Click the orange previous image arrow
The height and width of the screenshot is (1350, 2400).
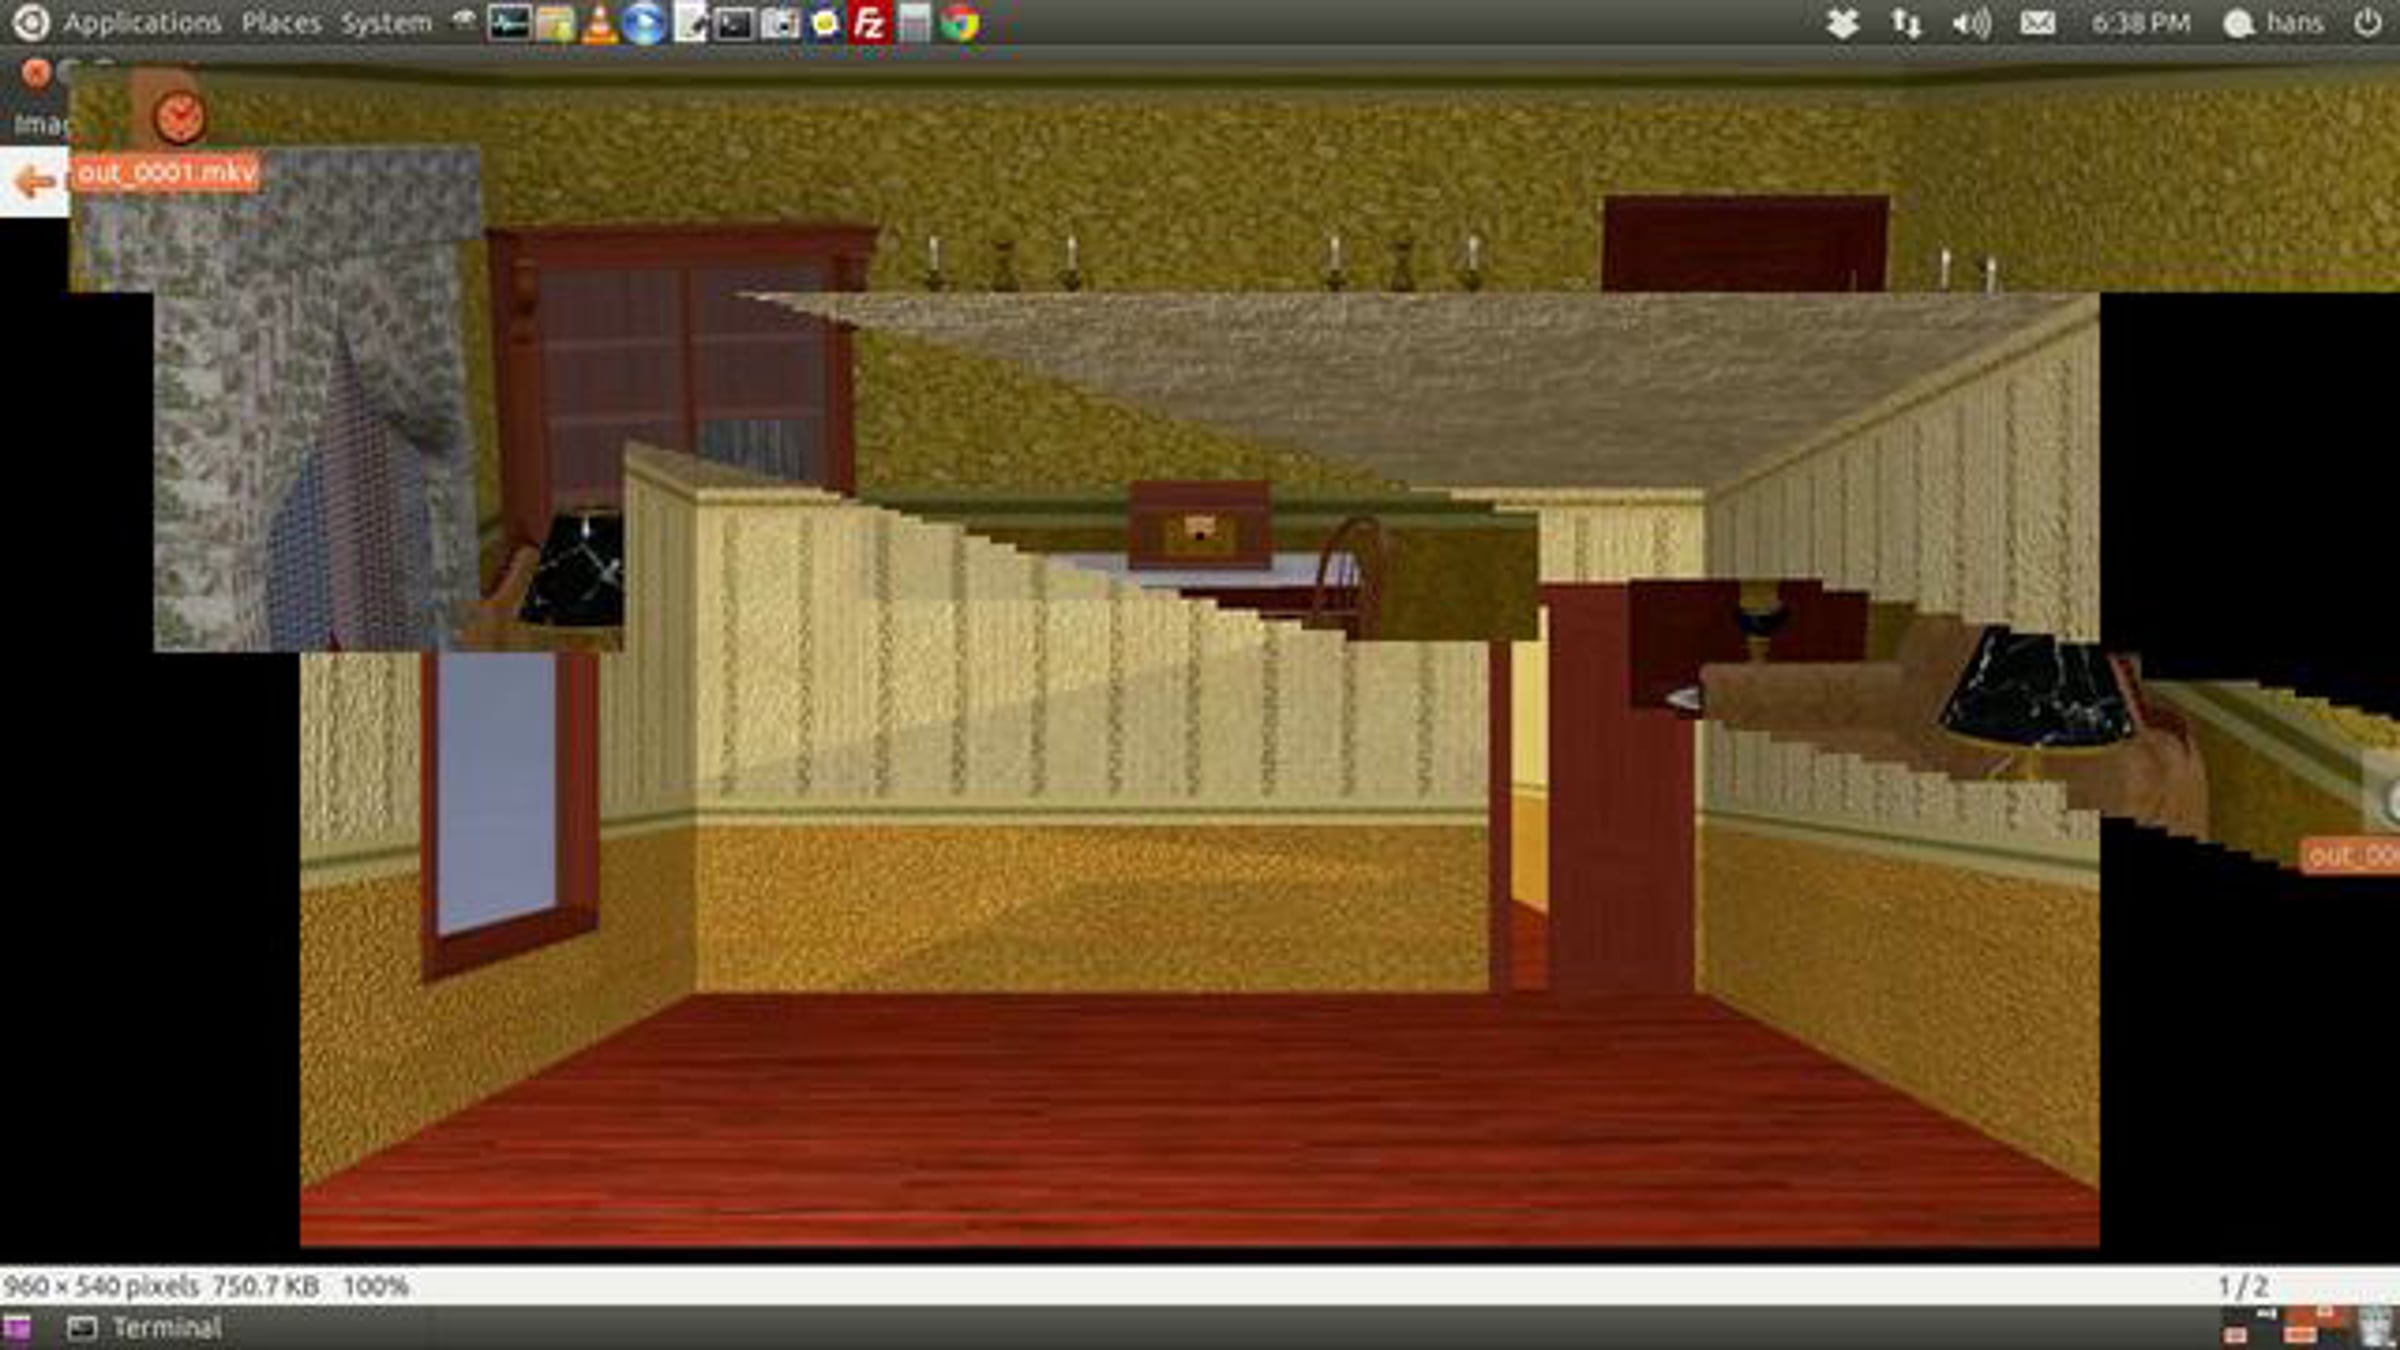point(35,182)
